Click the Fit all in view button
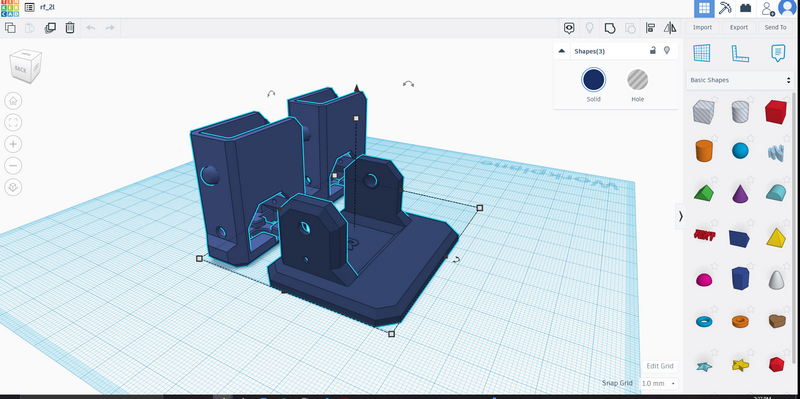This screenshot has height=399, width=800. coord(13,122)
